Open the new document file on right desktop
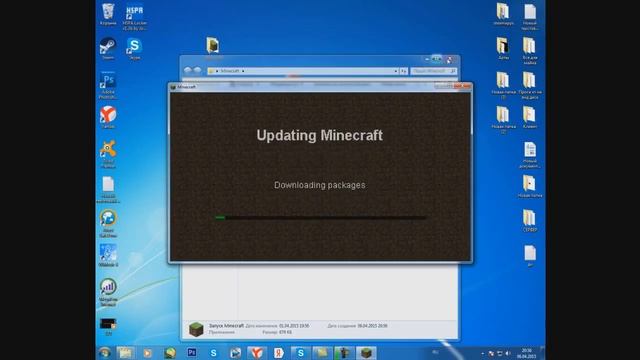The image size is (640, 360). pos(530,155)
